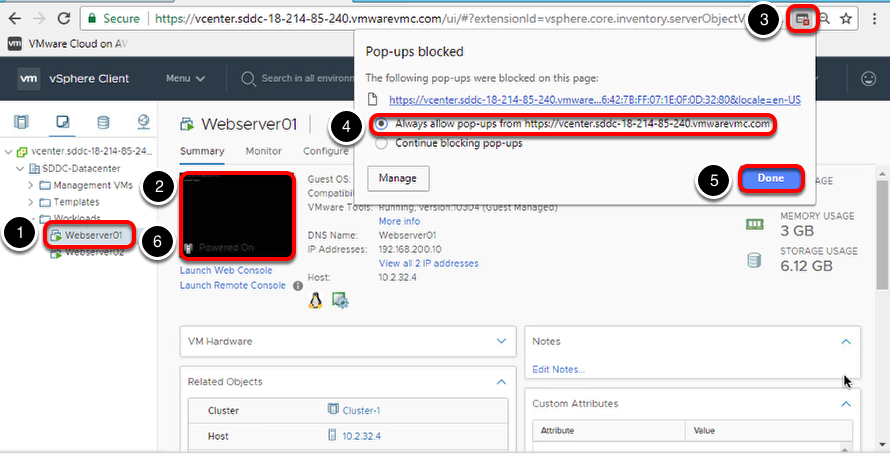890x458 pixels.
Task: Click the VM settings gear icon beside penguin
Action: pyautogui.click(x=340, y=300)
